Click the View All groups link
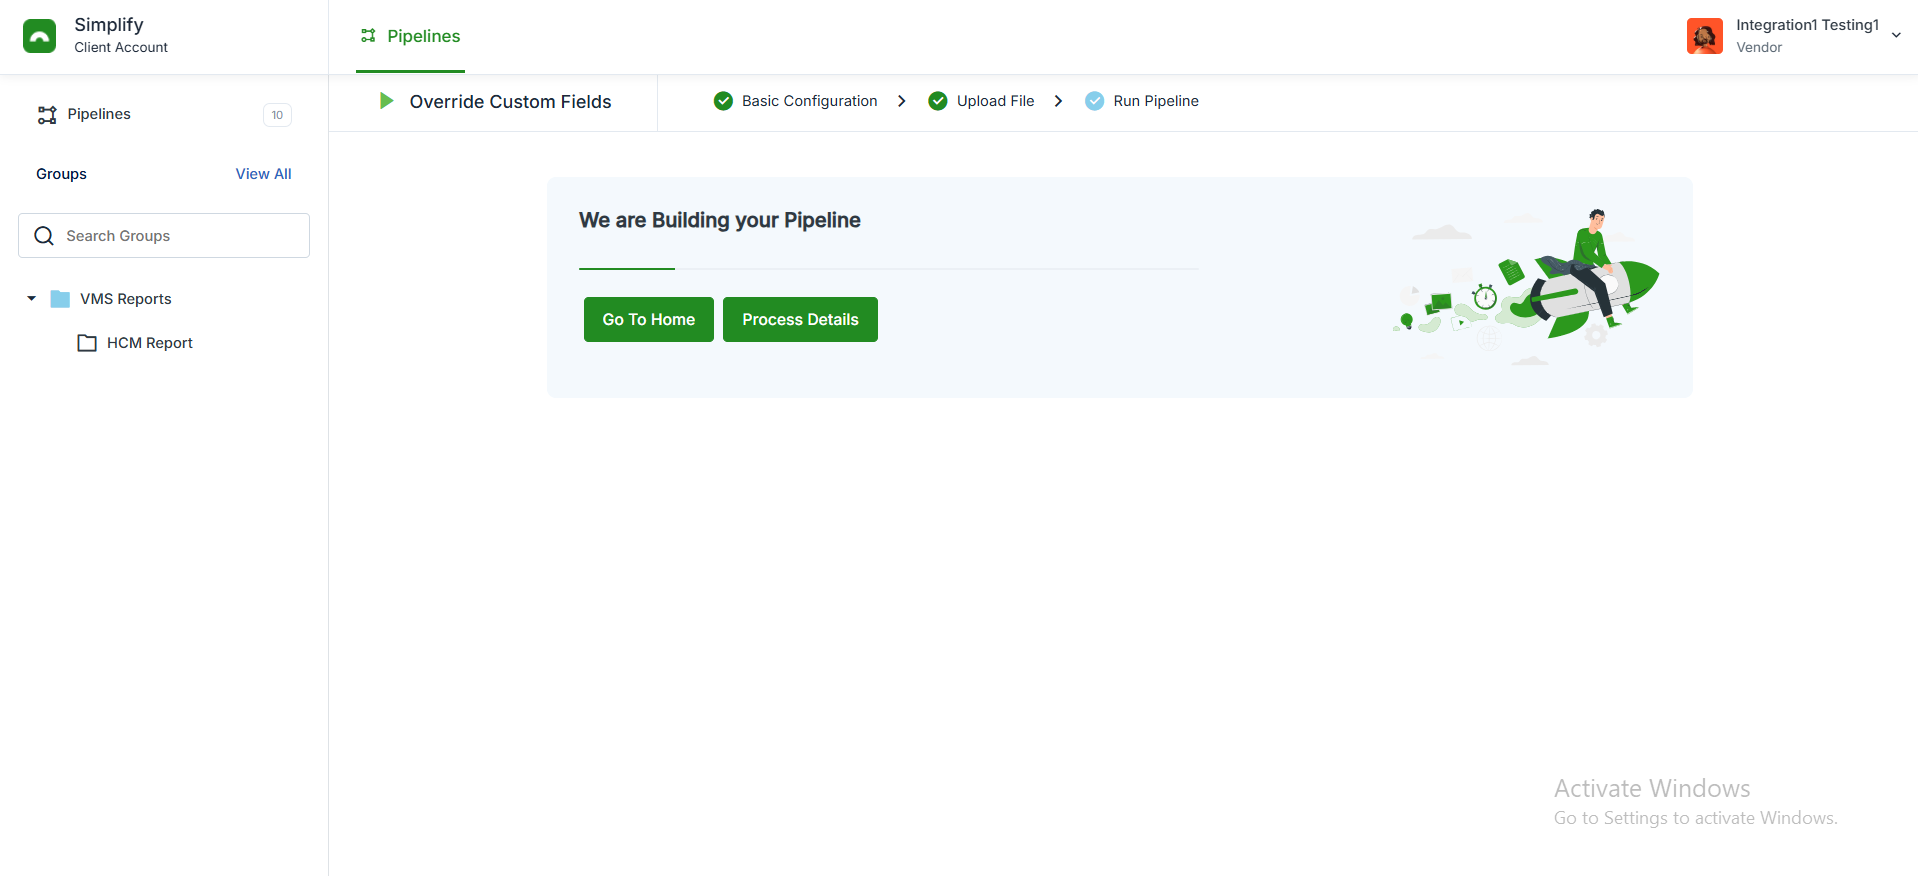Viewport: 1918px width, 876px height. 263,174
